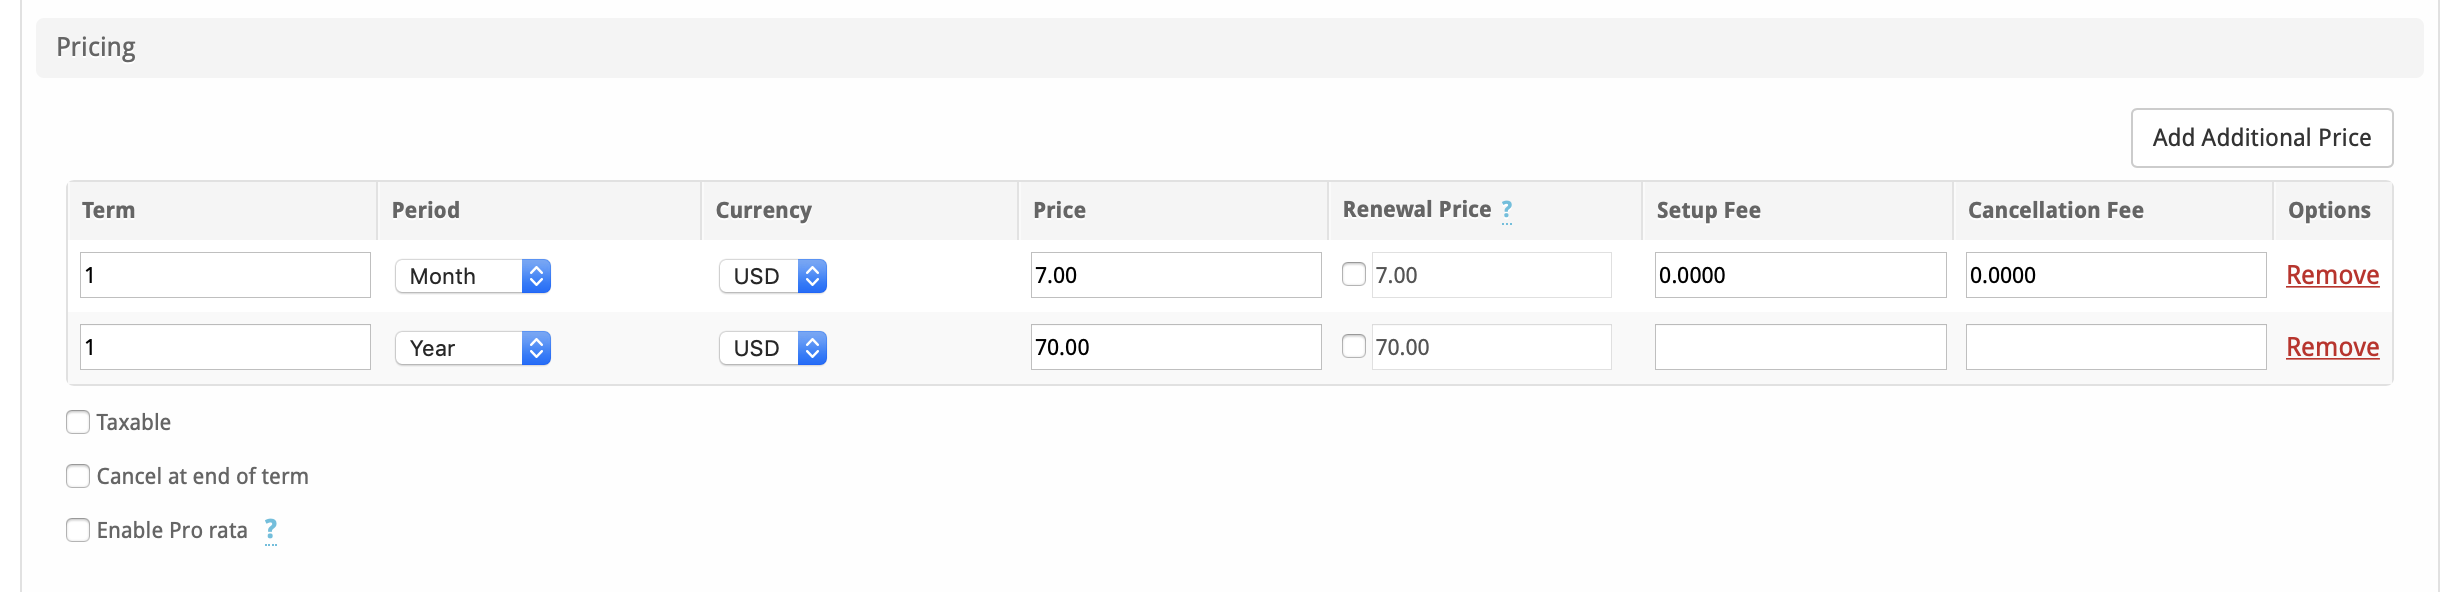Enable renewal price checkbox for monthly row
Screen dimensions: 2460x592
click(x=1353, y=274)
